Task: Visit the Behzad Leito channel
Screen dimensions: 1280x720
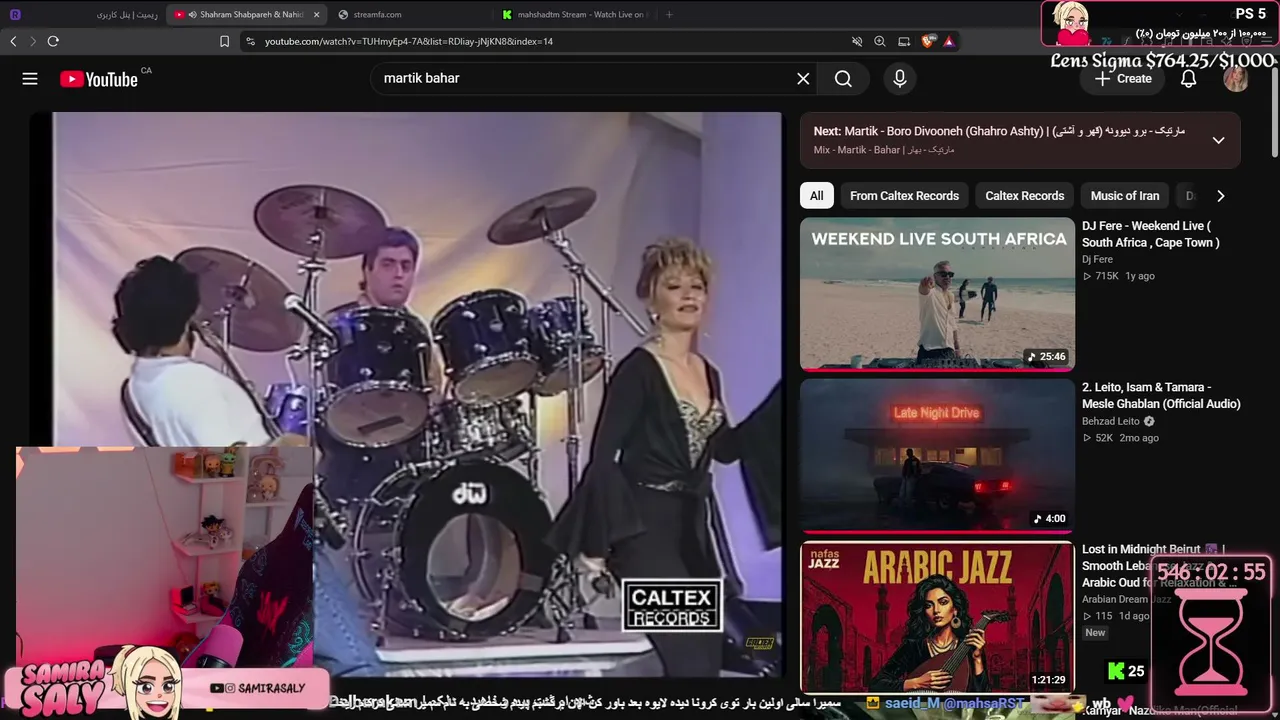Action: pos(1111,422)
